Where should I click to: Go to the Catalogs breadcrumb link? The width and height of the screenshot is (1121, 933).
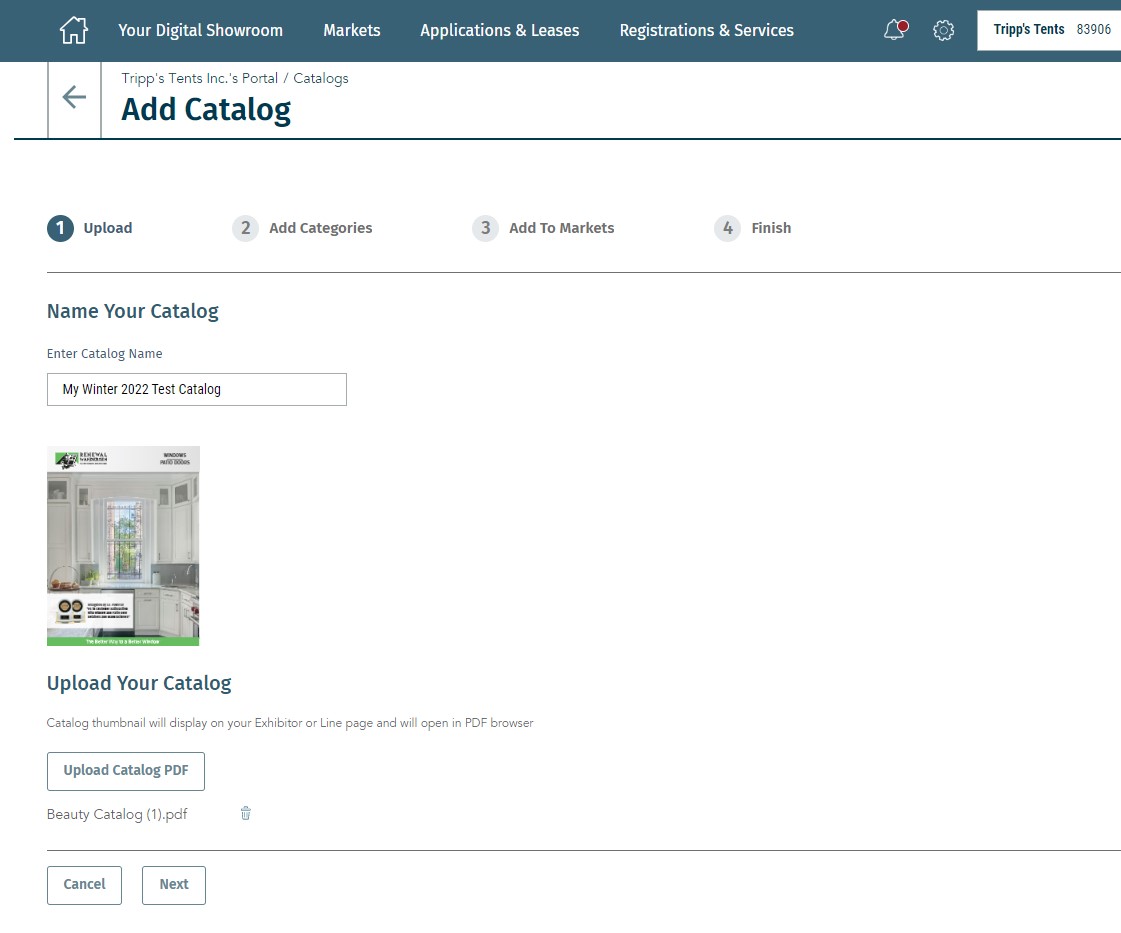click(321, 78)
